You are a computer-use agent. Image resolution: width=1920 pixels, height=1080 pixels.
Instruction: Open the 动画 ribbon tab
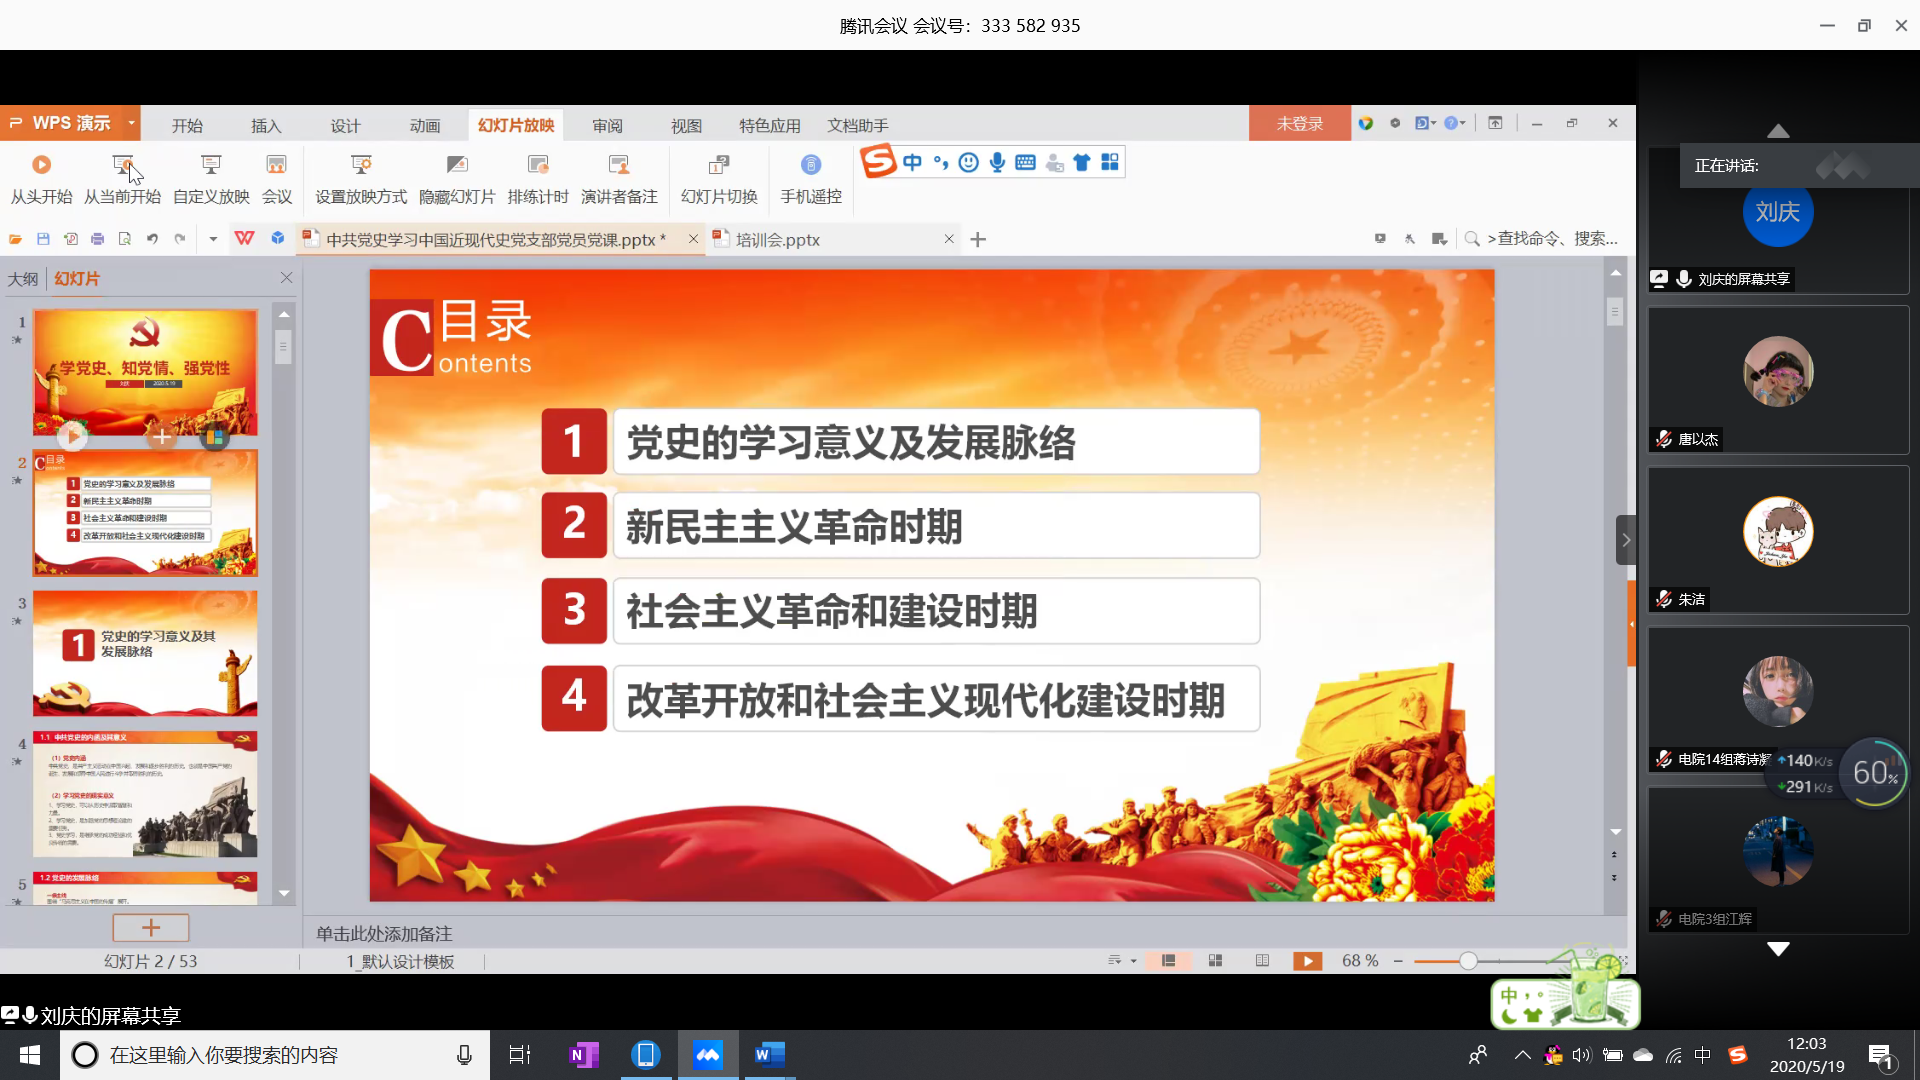point(425,126)
